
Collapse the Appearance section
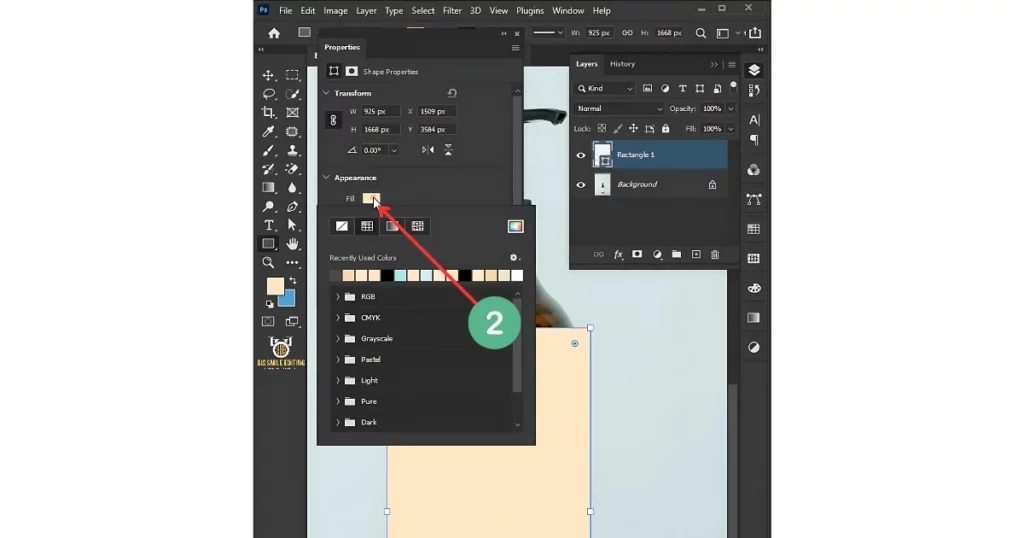(327, 178)
